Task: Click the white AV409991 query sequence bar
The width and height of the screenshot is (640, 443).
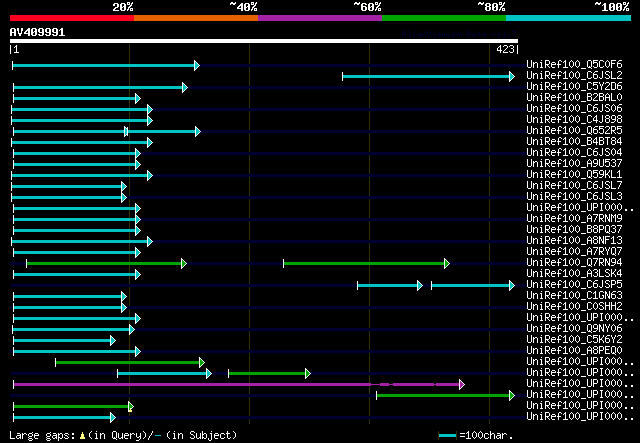Action: click(264, 41)
